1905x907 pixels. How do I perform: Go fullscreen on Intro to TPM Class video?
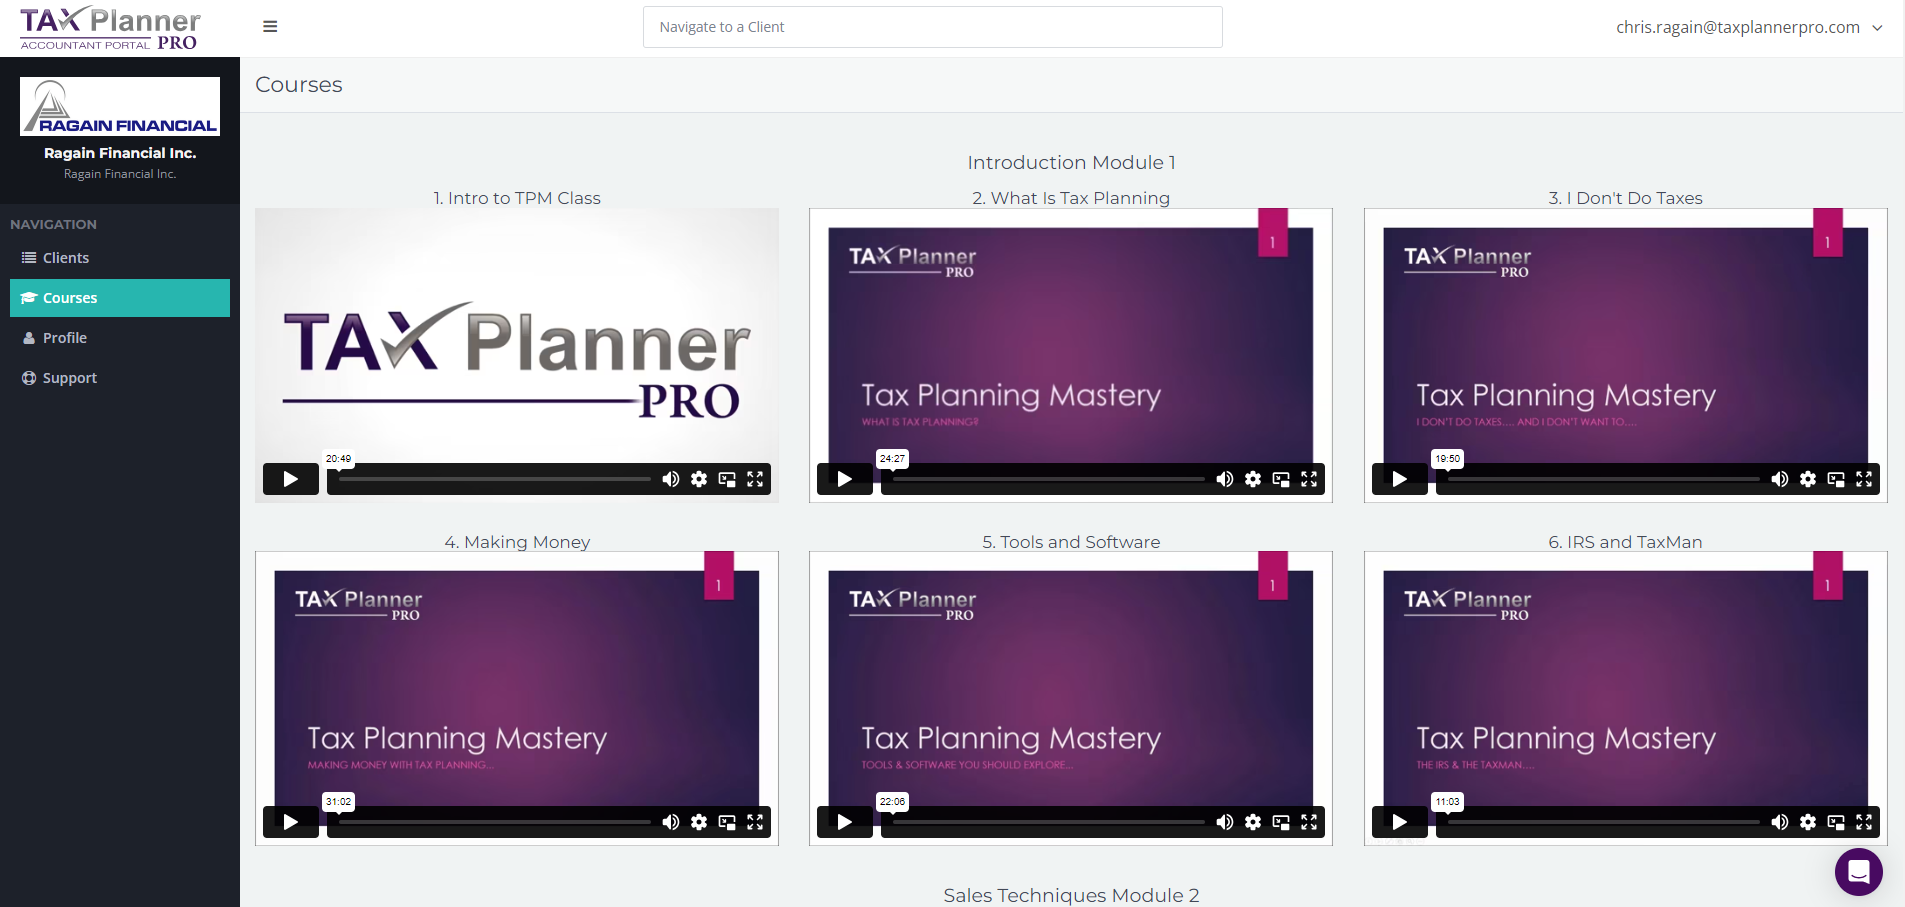point(755,479)
